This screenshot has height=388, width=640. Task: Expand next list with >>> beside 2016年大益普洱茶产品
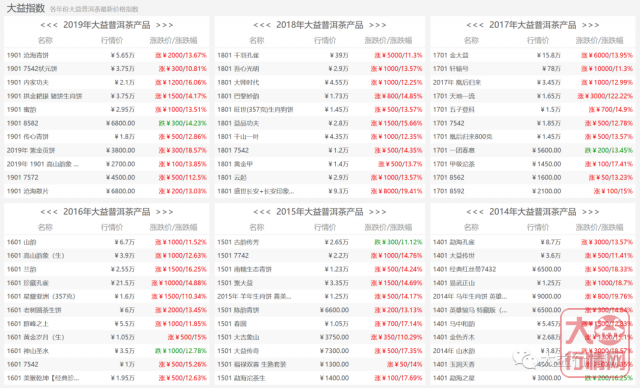(164, 212)
